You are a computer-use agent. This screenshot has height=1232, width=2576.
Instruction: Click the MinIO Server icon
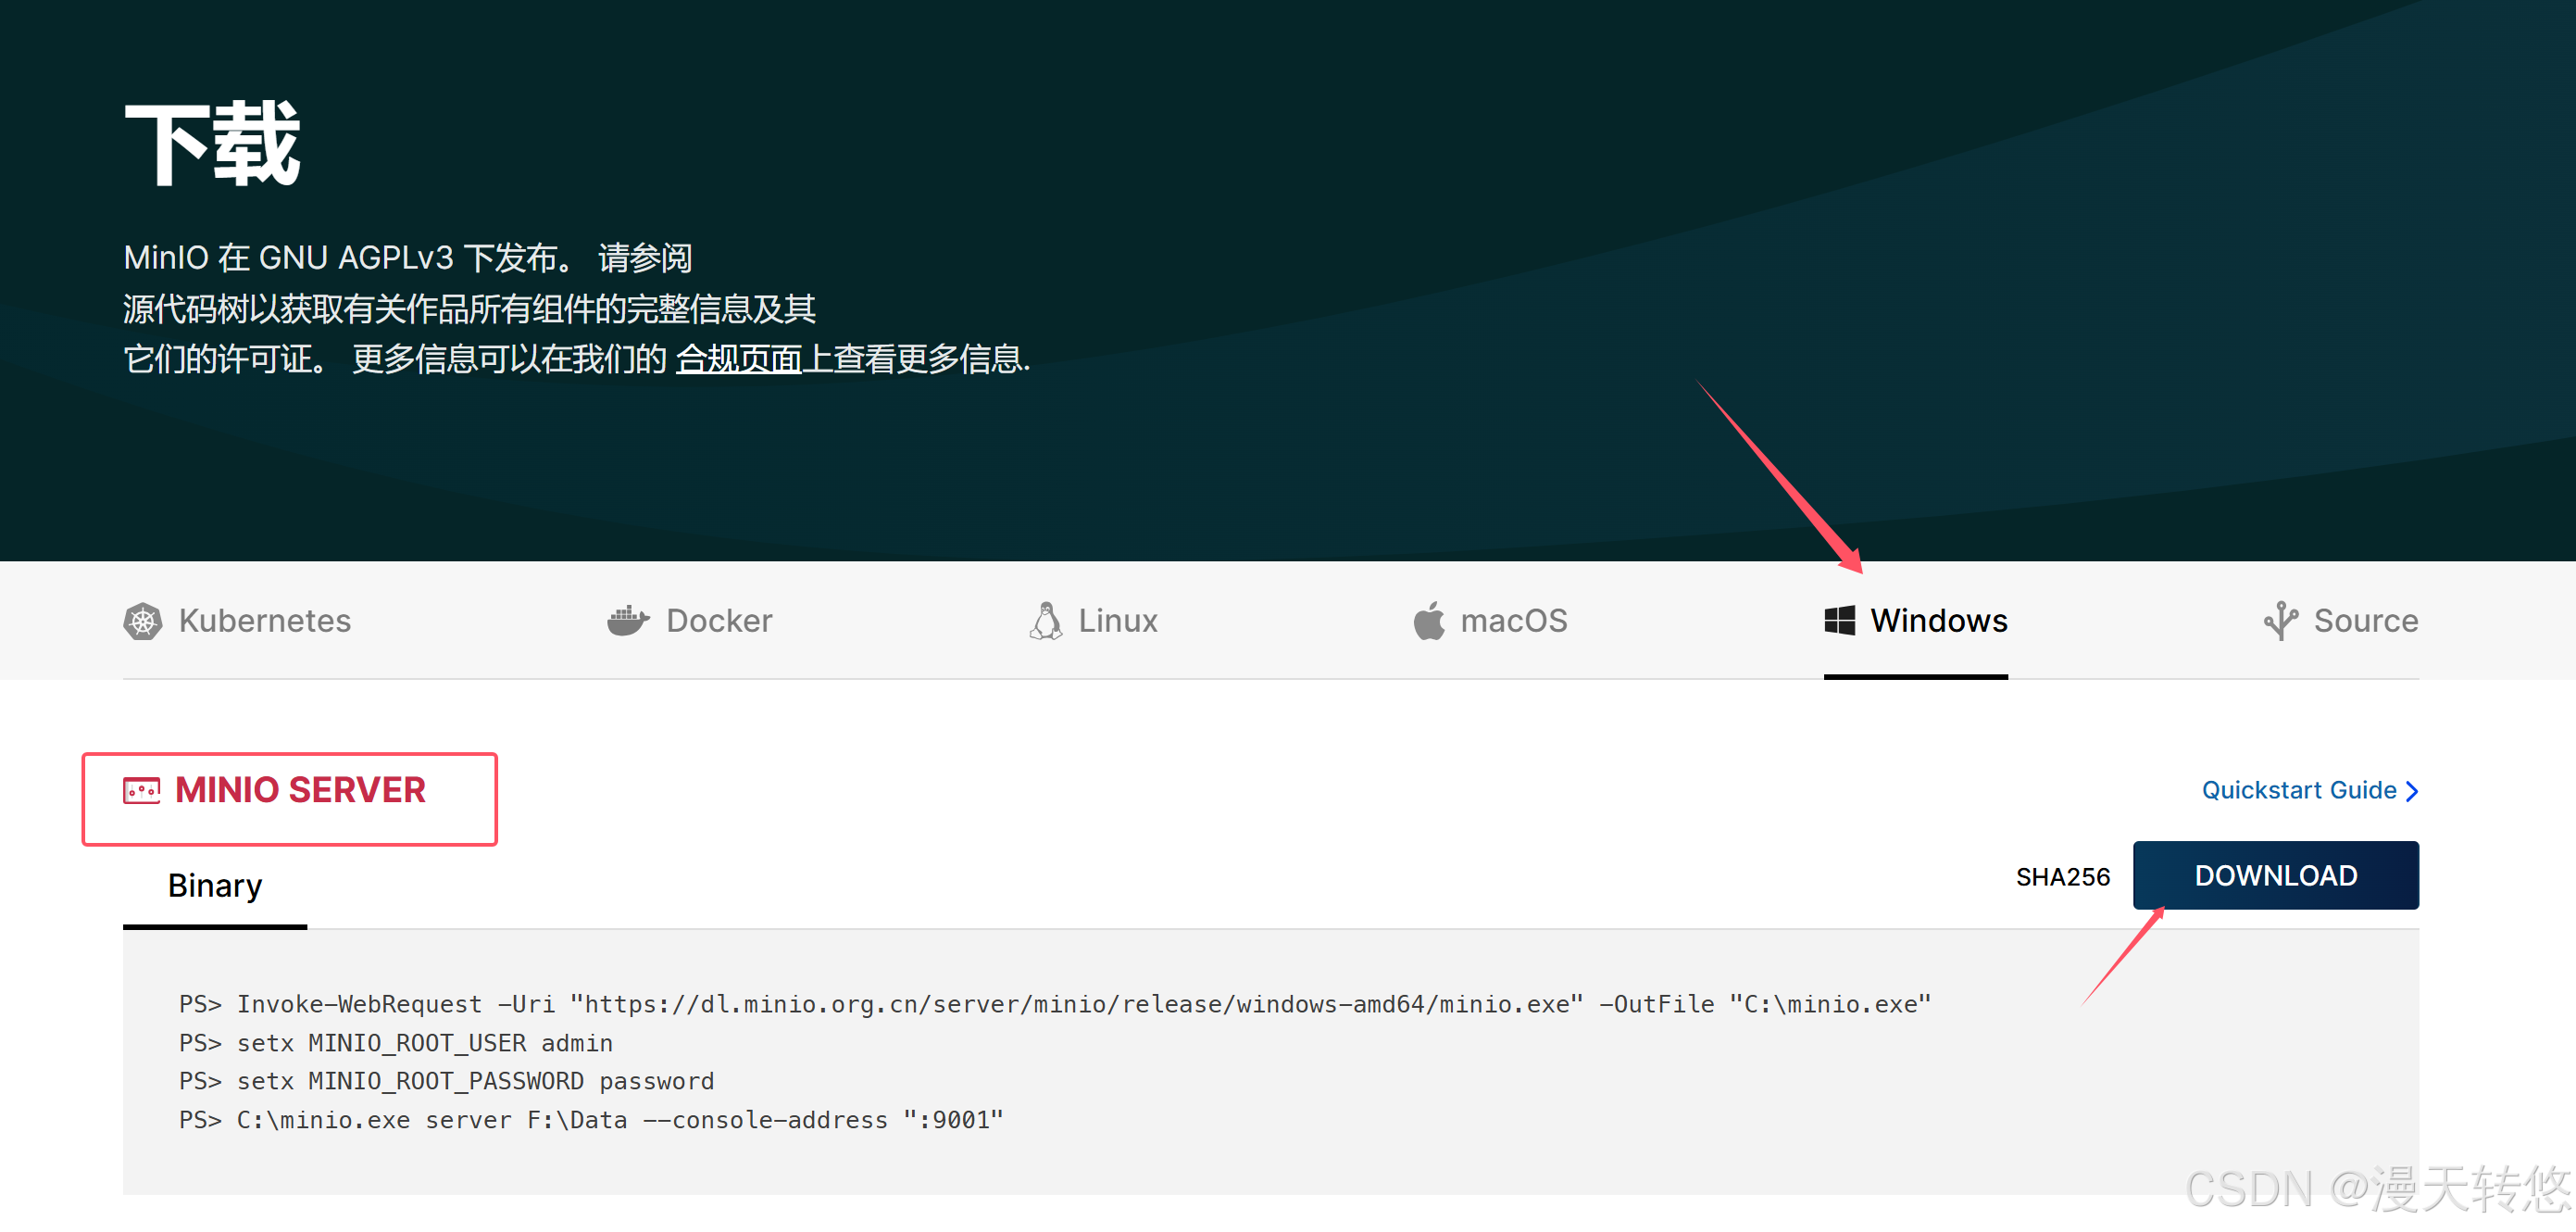click(x=141, y=791)
